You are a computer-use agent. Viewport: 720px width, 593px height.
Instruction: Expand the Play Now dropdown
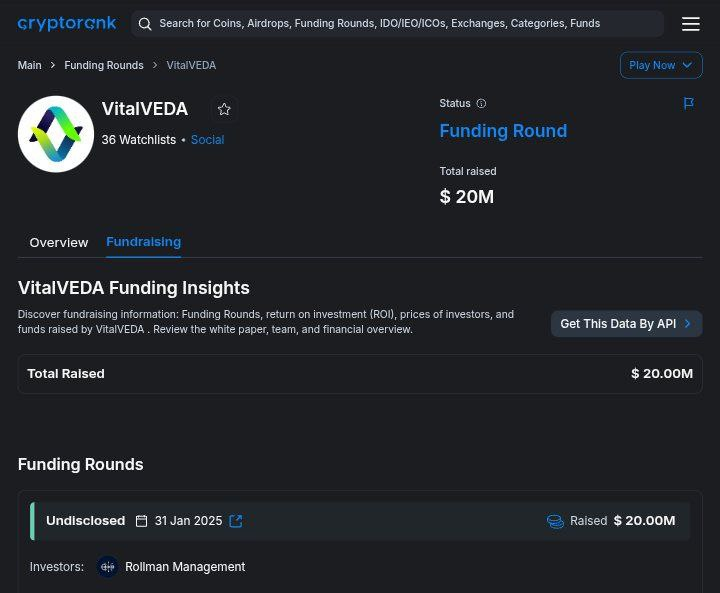(x=661, y=65)
